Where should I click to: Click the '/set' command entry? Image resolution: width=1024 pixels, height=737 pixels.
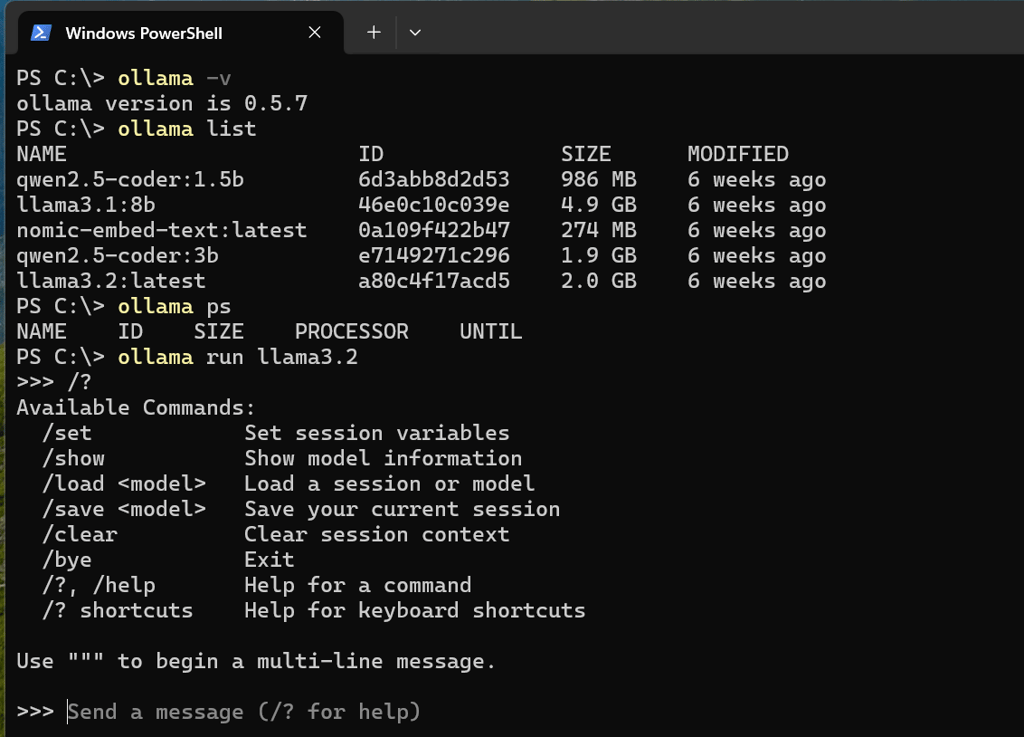click(67, 433)
